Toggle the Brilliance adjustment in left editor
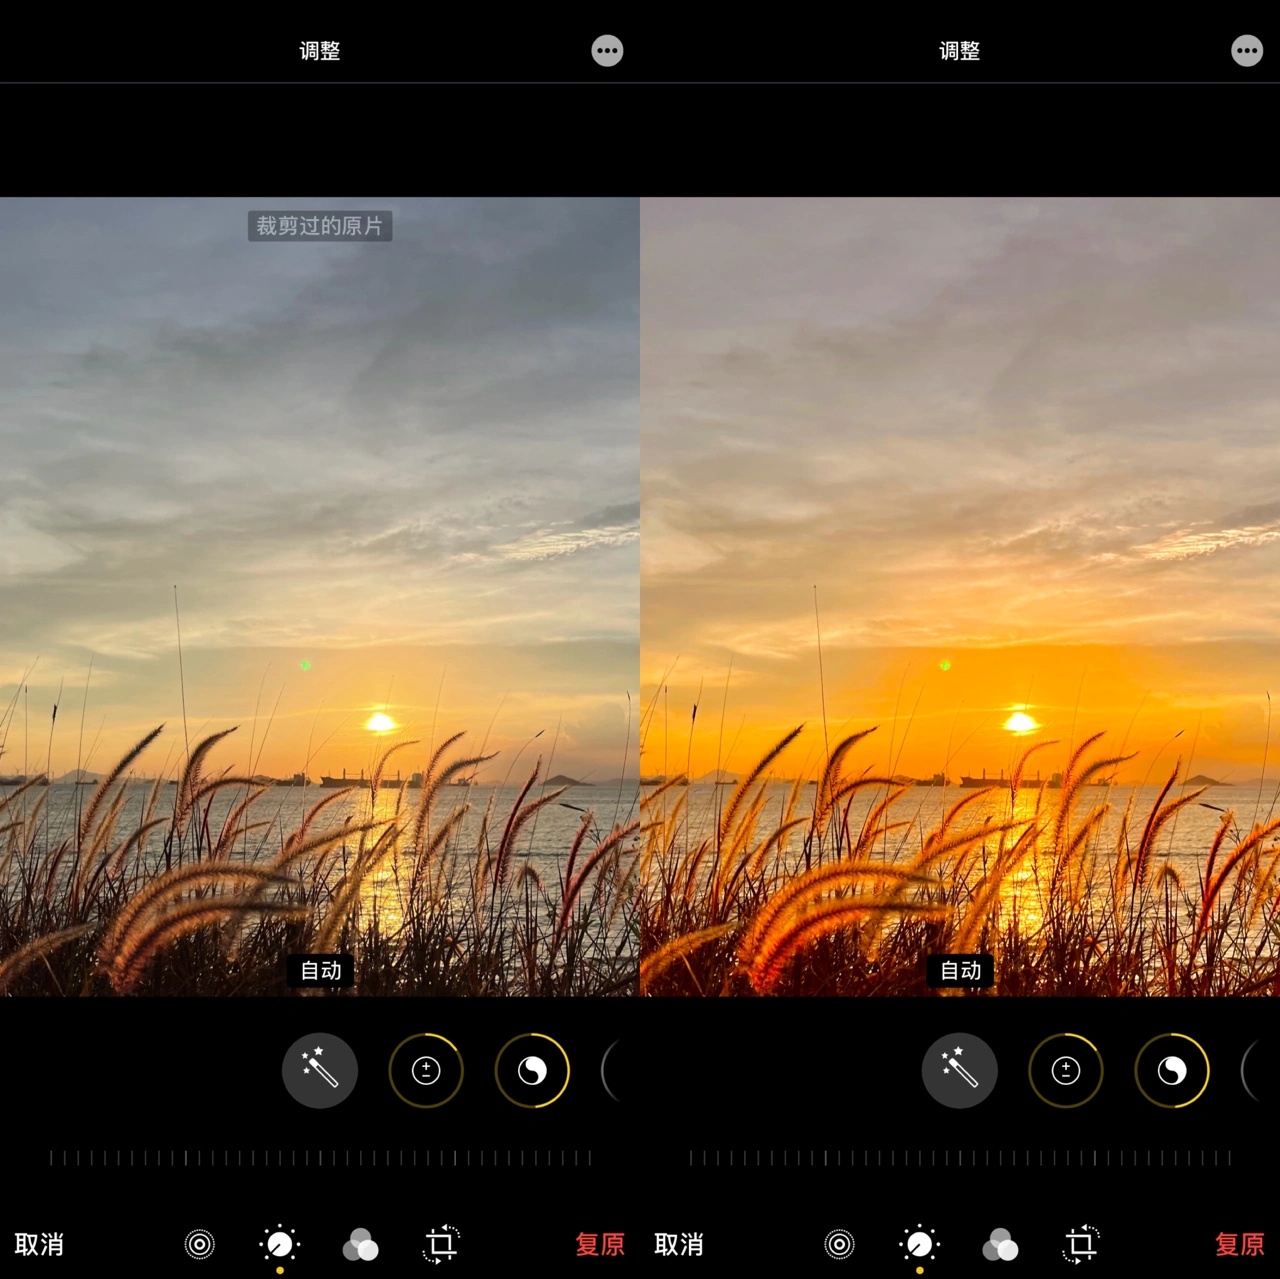The height and width of the screenshot is (1279, 1280). [x=532, y=1071]
